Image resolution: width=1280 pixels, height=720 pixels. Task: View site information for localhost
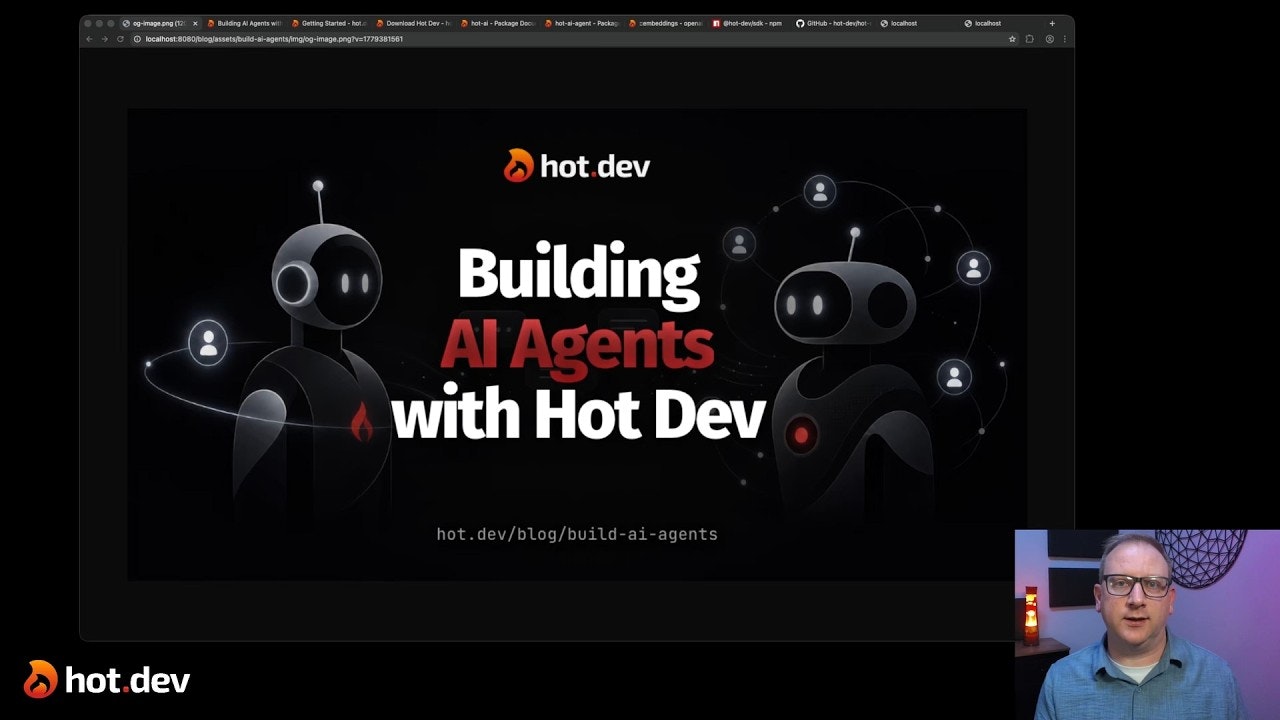(x=137, y=39)
